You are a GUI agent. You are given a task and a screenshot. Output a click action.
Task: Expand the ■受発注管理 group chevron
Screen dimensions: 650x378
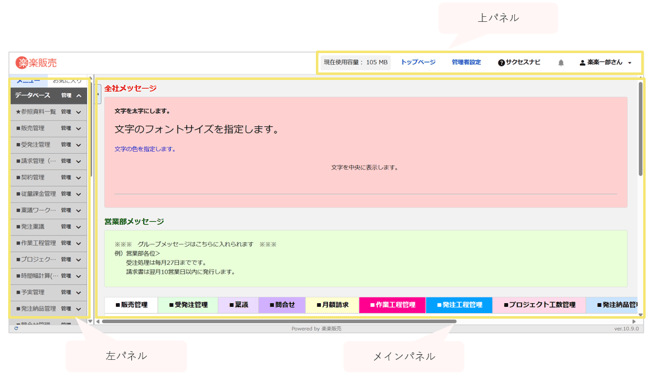click(x=79, y=145)
